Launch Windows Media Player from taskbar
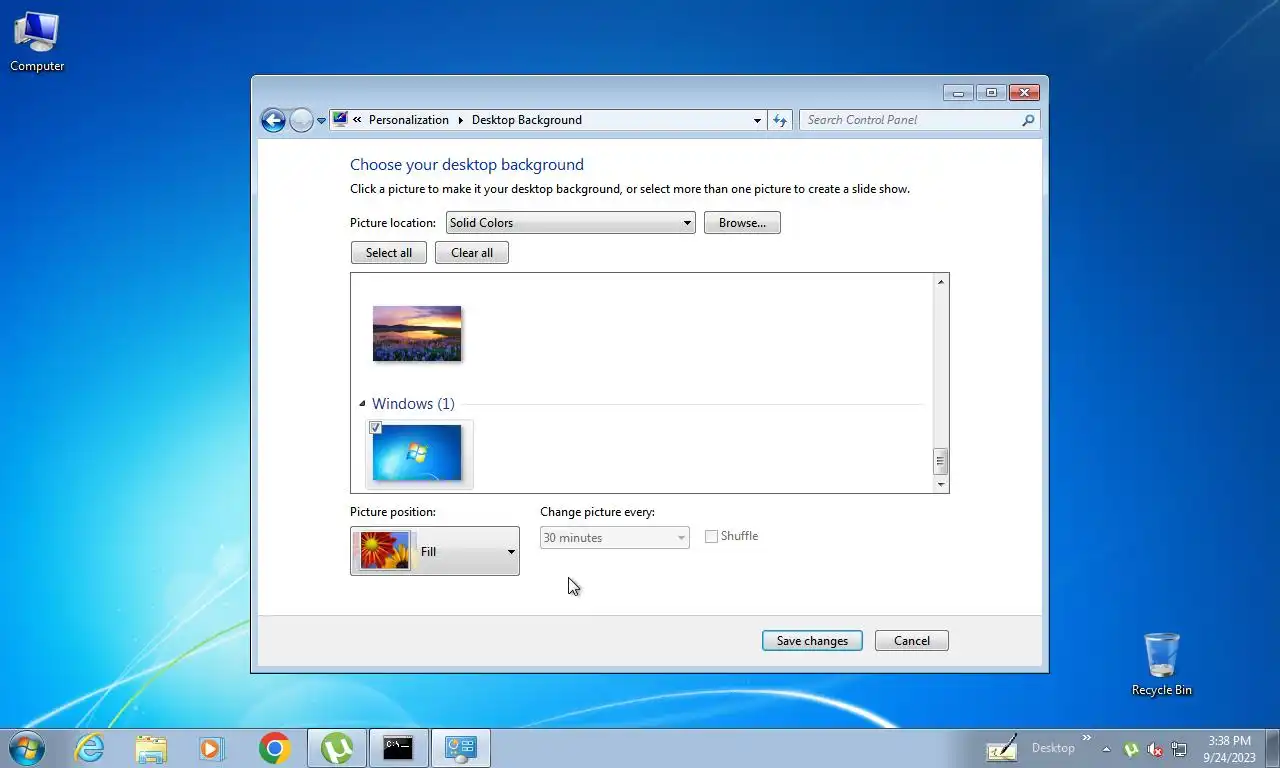1280x768 pixels. pos(212,748)
